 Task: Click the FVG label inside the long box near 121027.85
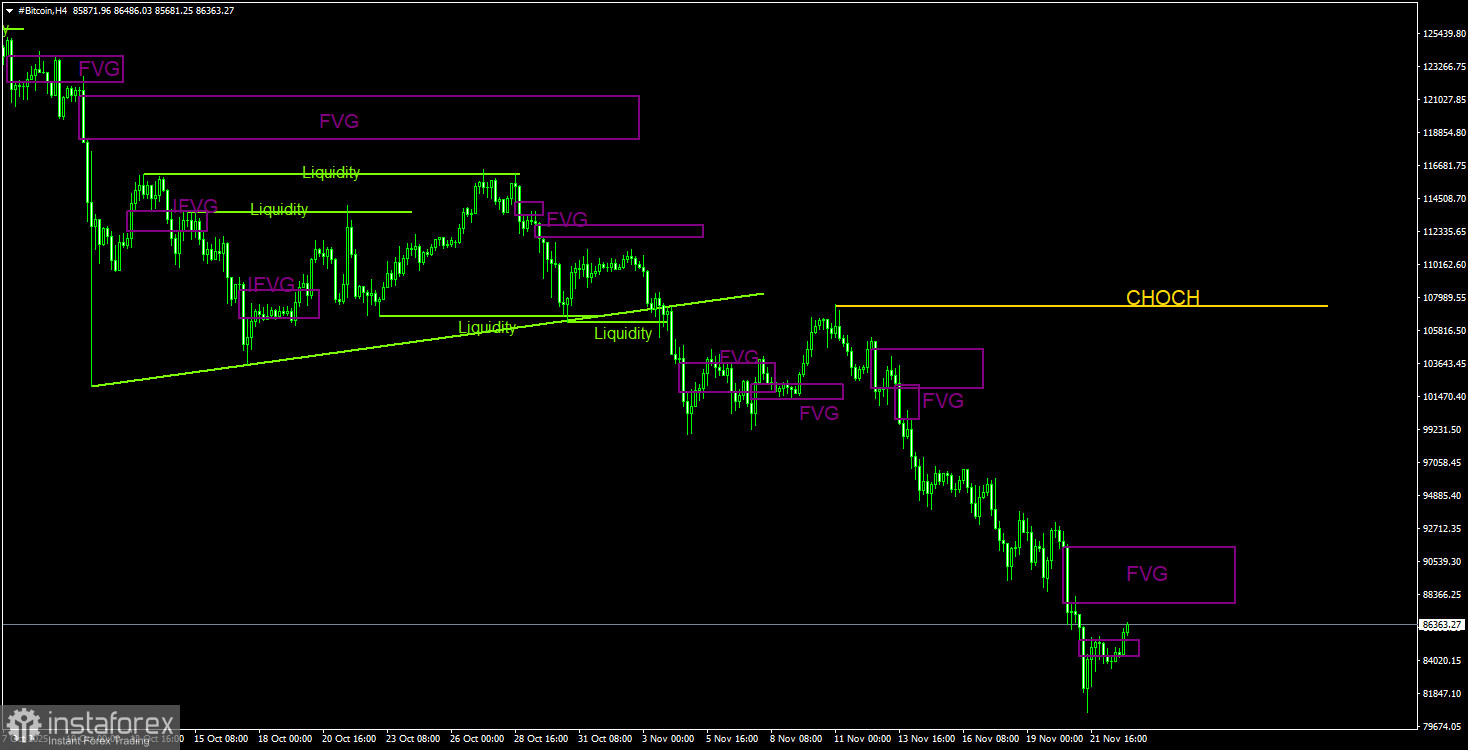click(x=339, y=121)
